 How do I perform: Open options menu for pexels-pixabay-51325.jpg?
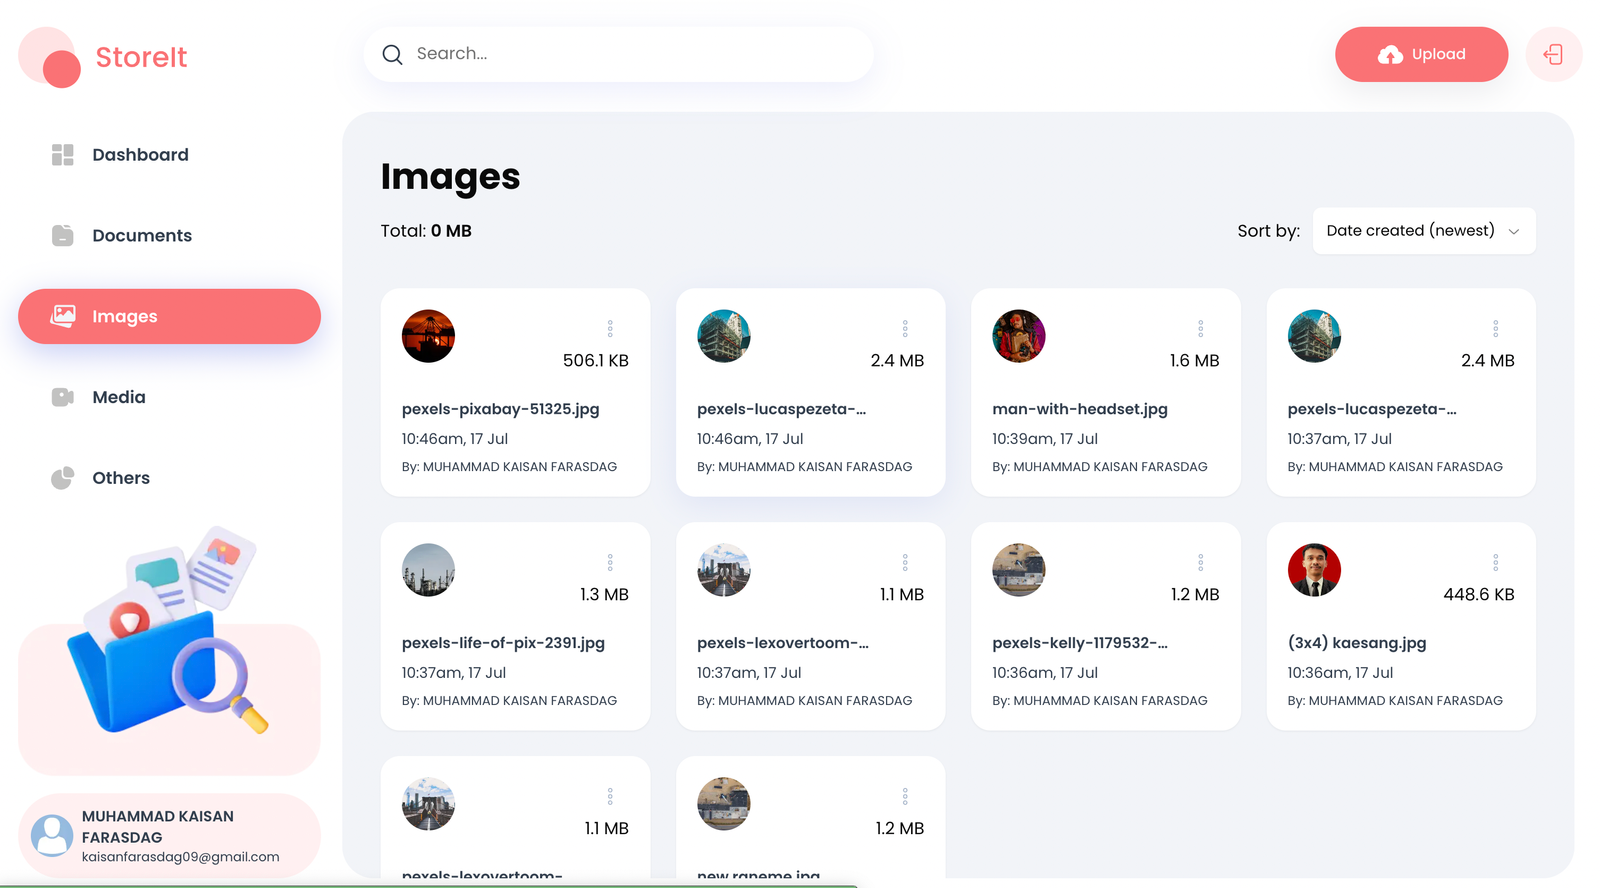click(x=610, y=328)
